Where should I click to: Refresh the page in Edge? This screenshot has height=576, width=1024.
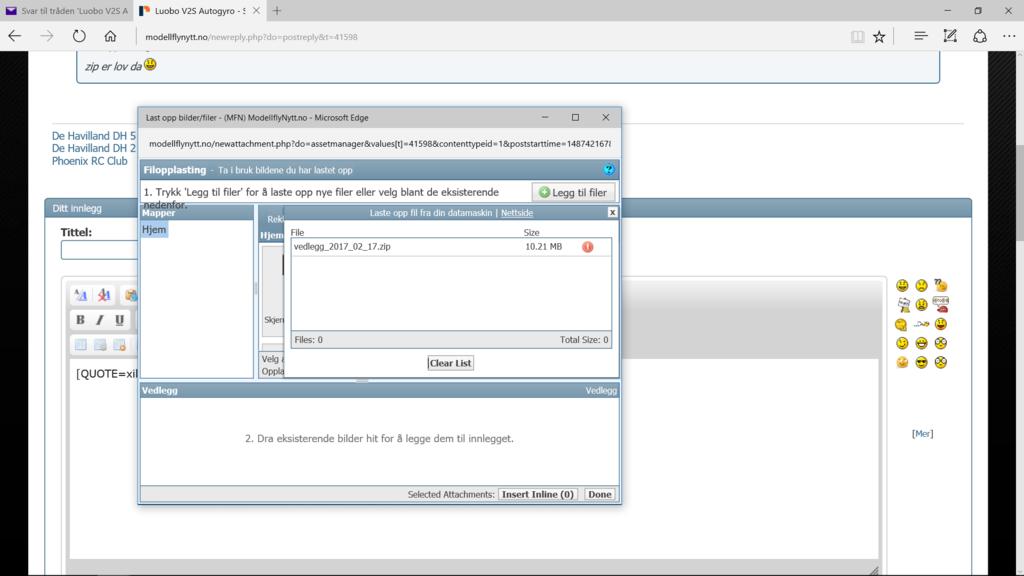(x=79, y=36)
